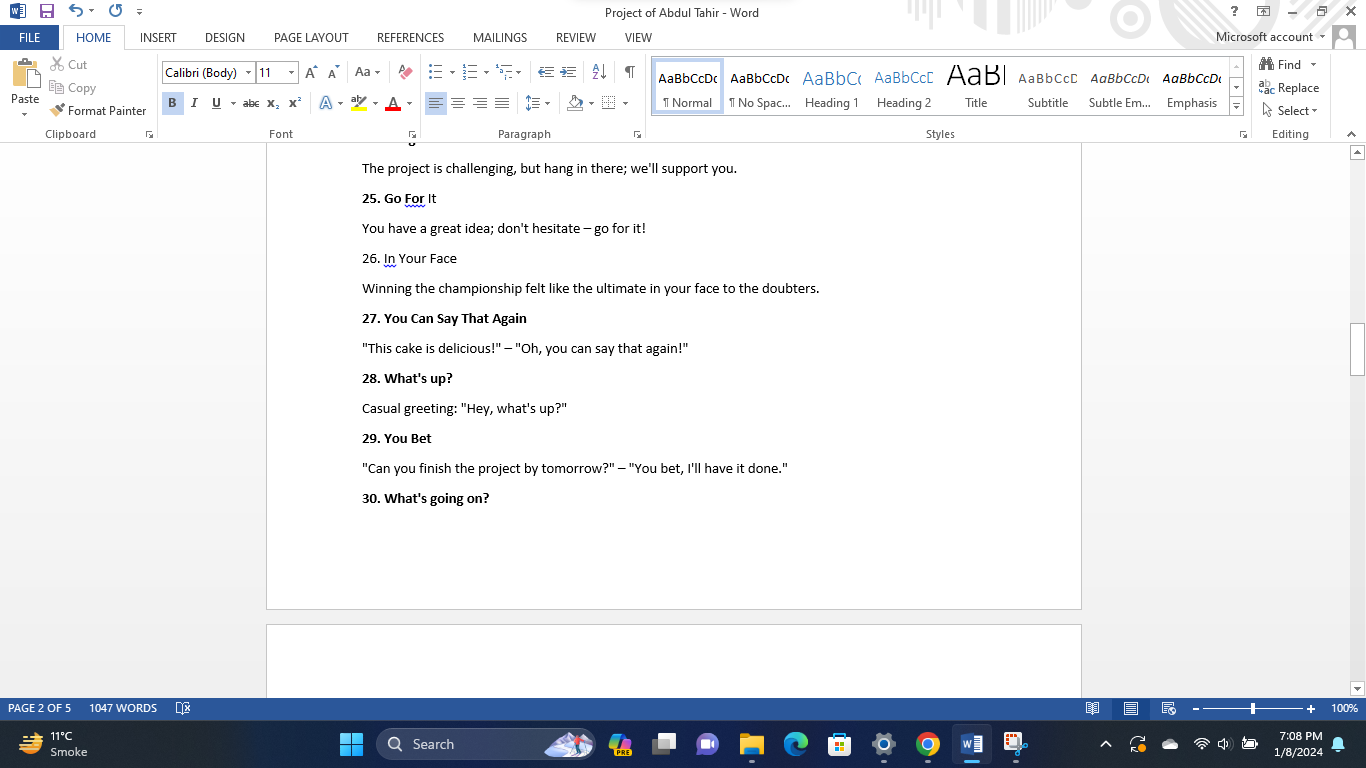Clear all formatting with the eraser icon

pyautogui.click(x=405, y=72)
